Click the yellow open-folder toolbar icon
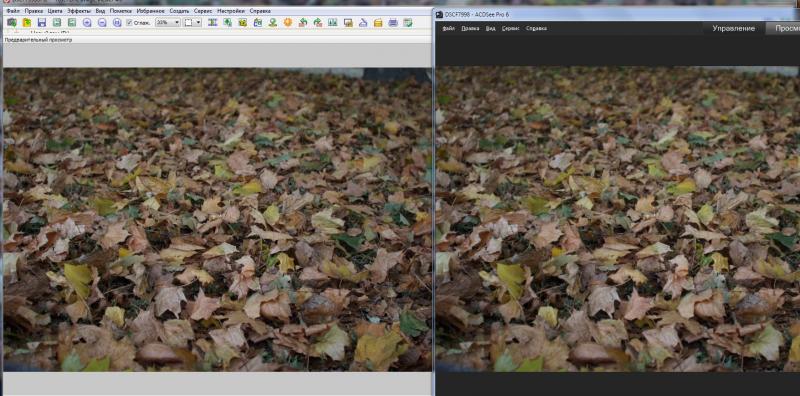 (27, 22)
